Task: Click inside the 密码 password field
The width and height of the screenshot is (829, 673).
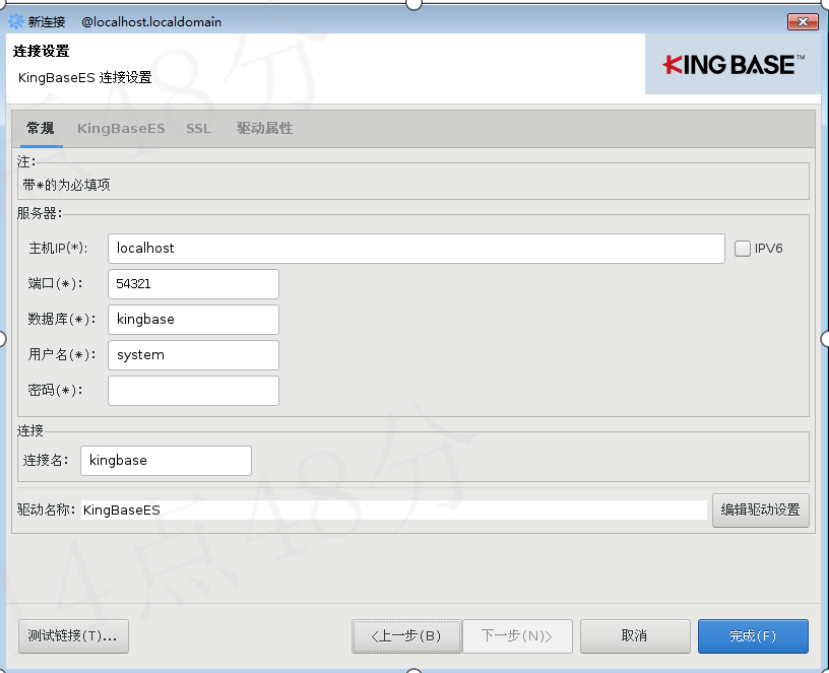Action: [x=192, y=390]
